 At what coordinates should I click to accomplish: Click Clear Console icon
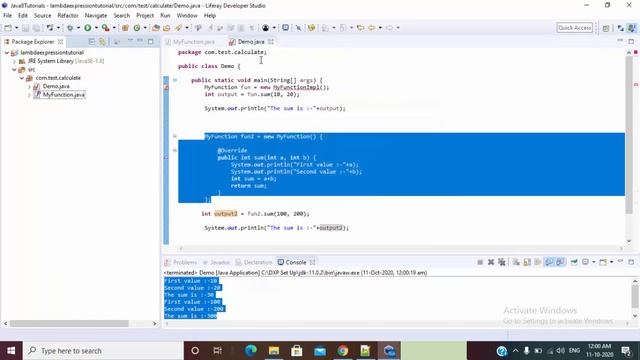click(x=516, y=262)
